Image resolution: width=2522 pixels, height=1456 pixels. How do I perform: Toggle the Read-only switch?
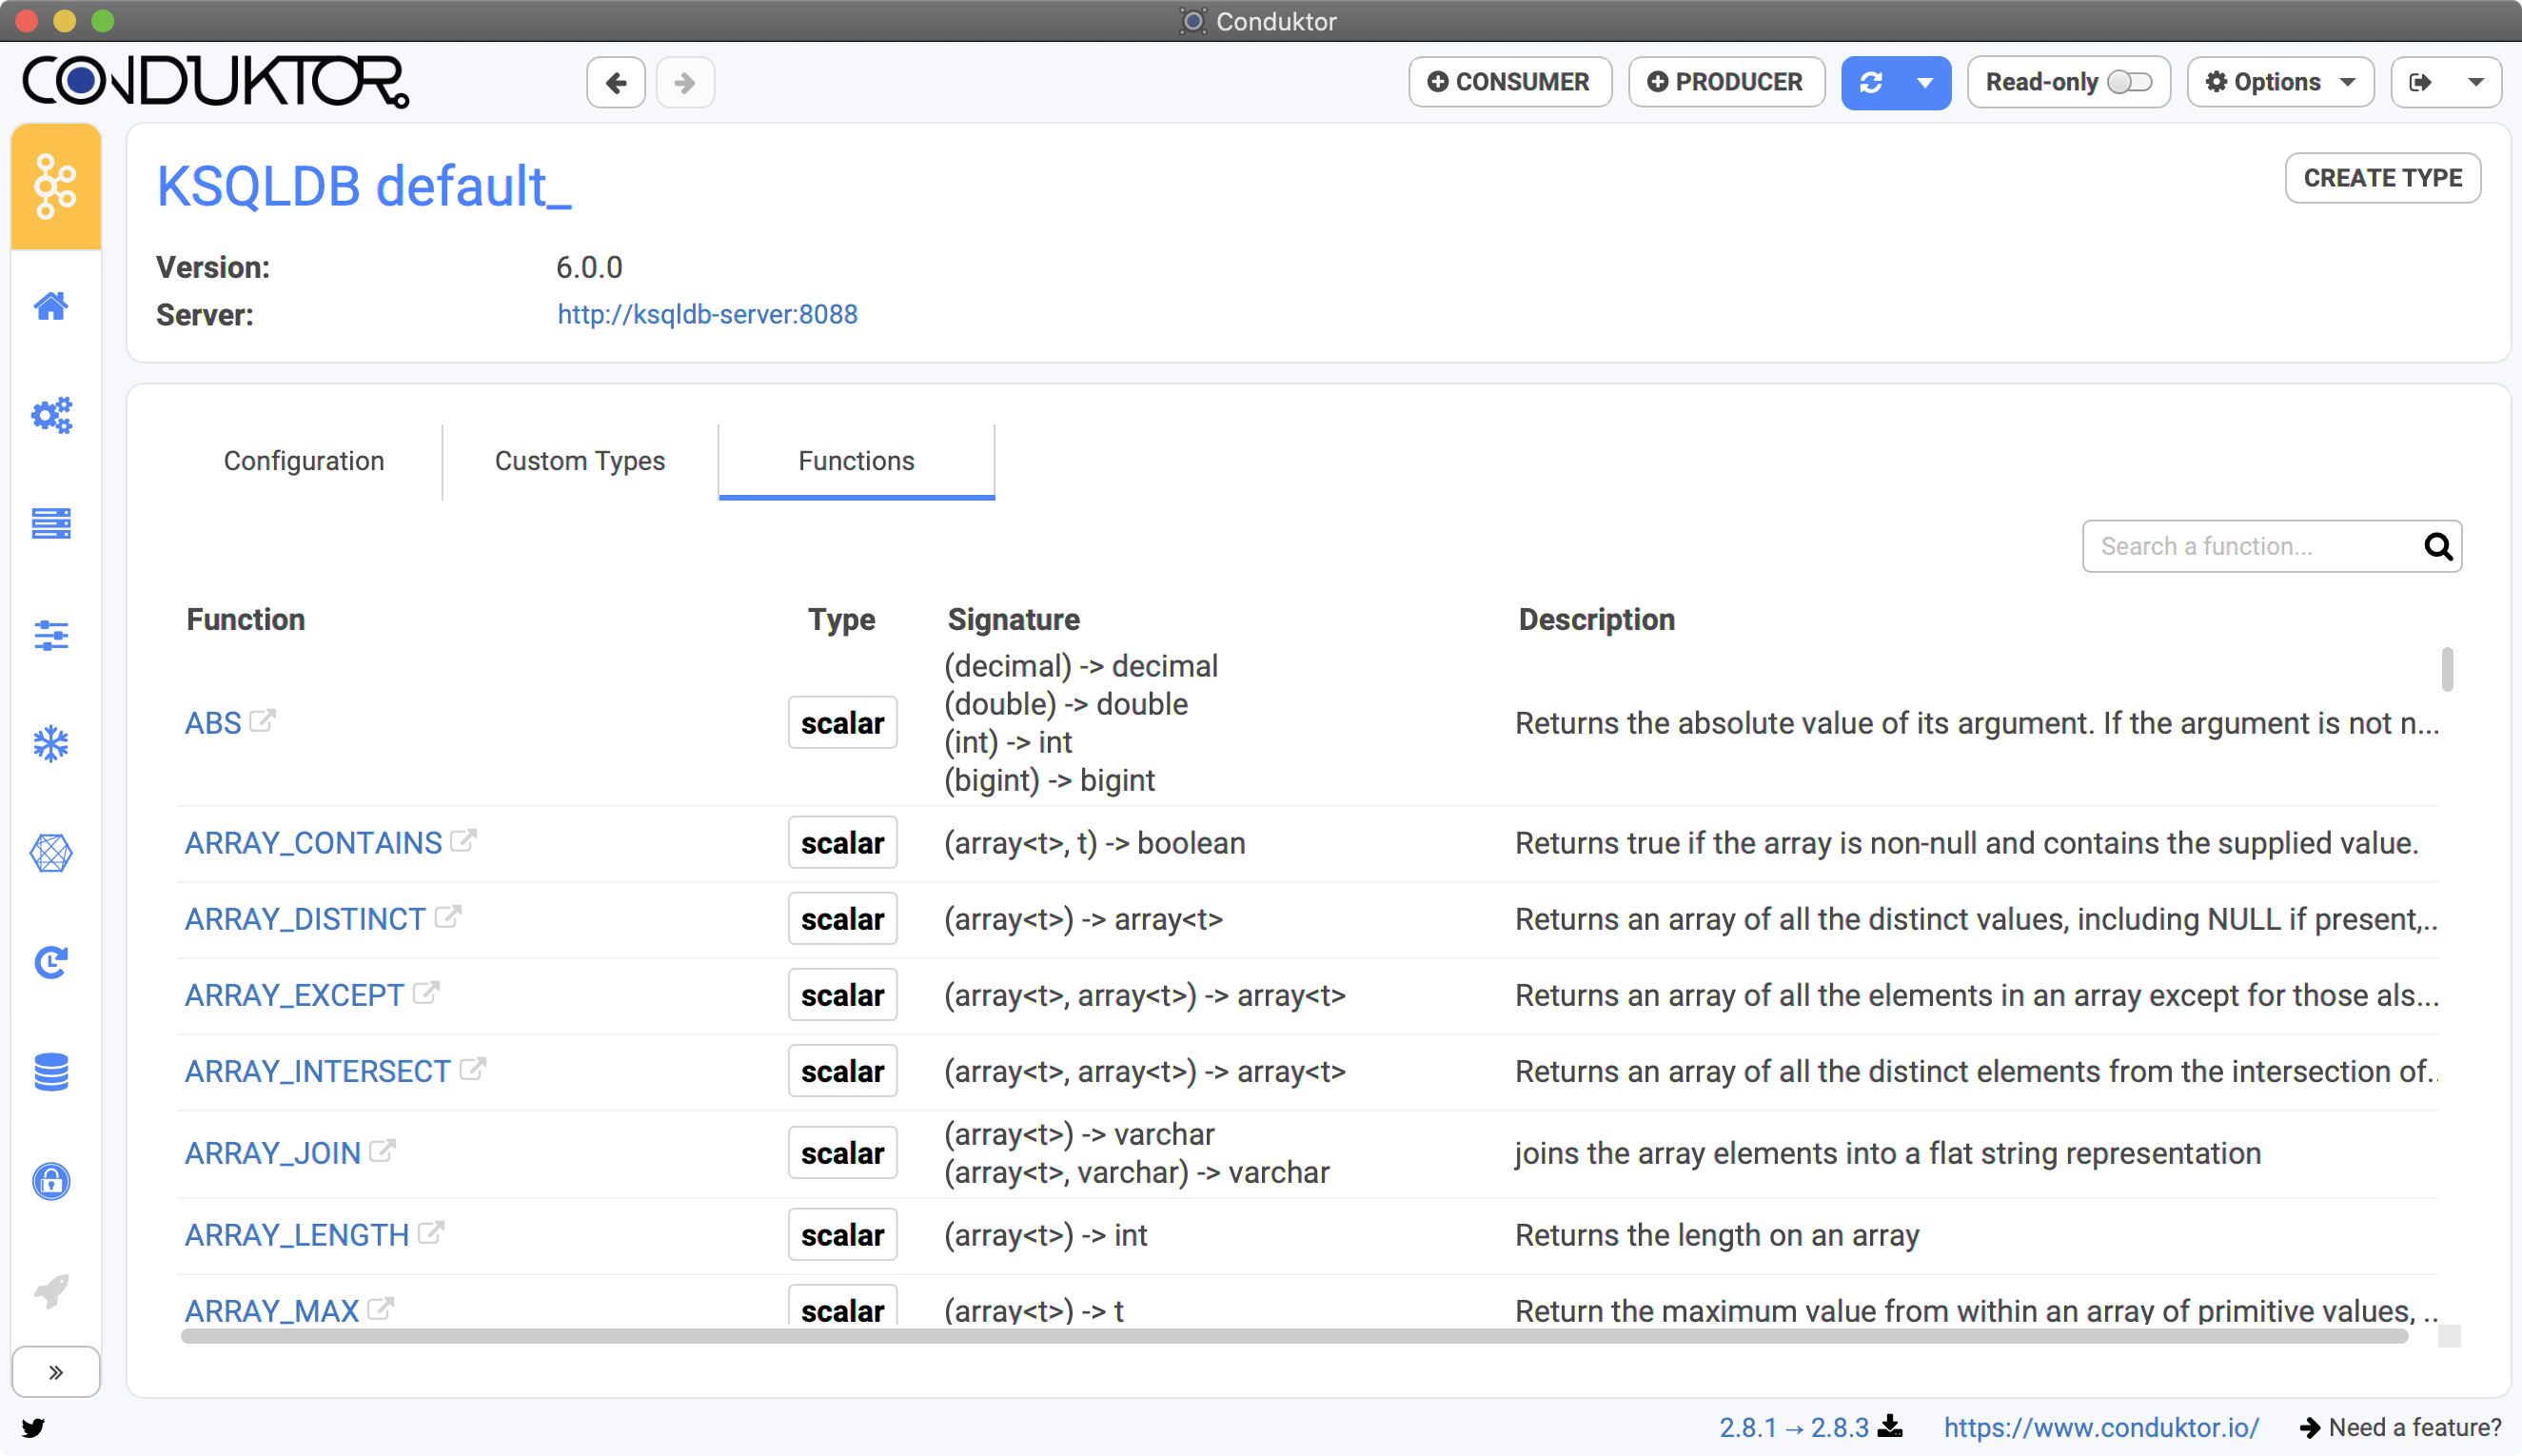(2129, 82)
